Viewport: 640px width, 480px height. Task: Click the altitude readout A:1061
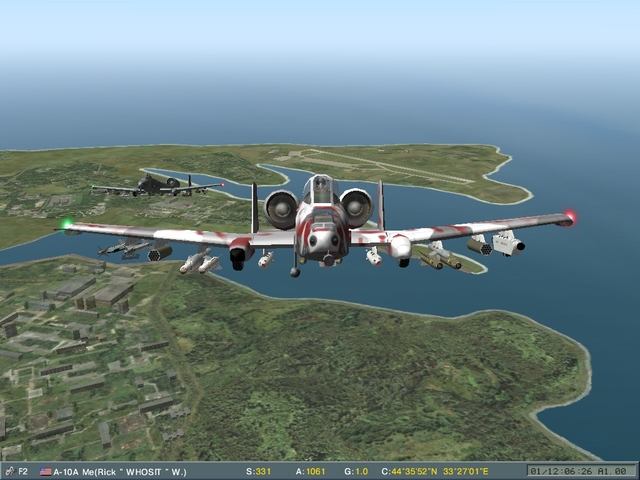310,472
